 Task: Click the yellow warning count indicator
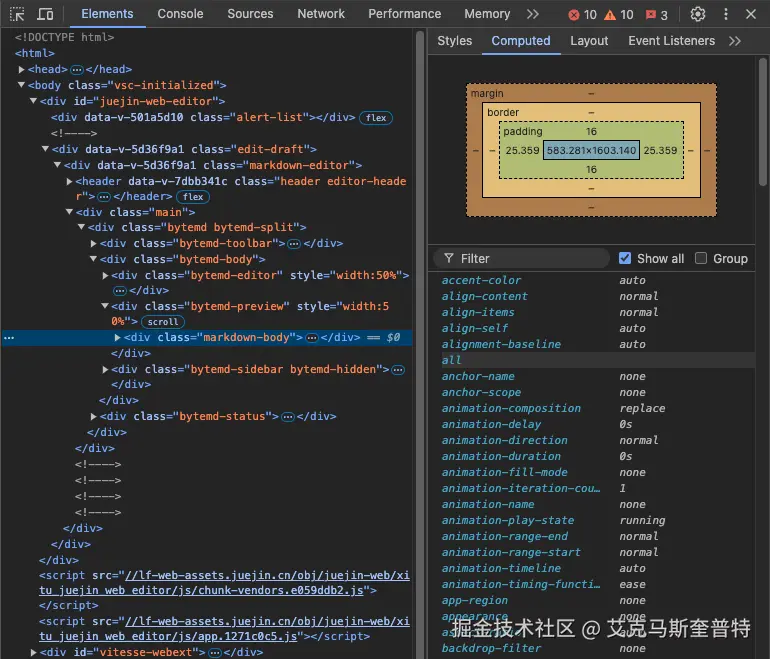619,15
